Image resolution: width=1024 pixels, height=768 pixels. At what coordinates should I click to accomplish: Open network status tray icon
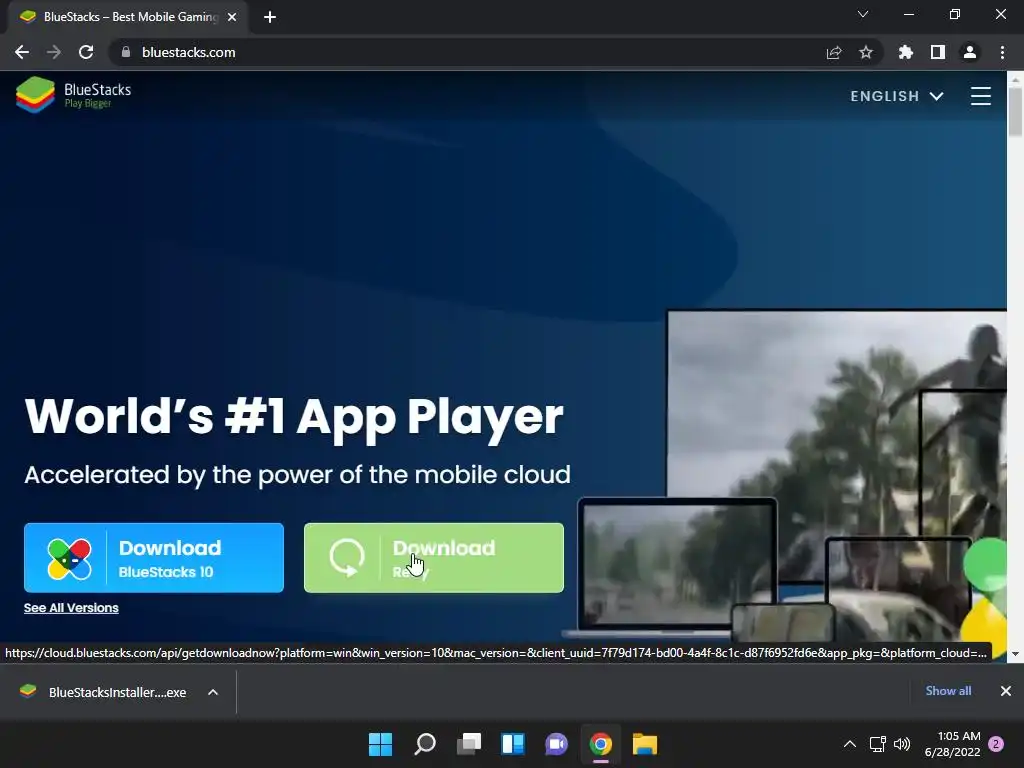pos(877,744)
